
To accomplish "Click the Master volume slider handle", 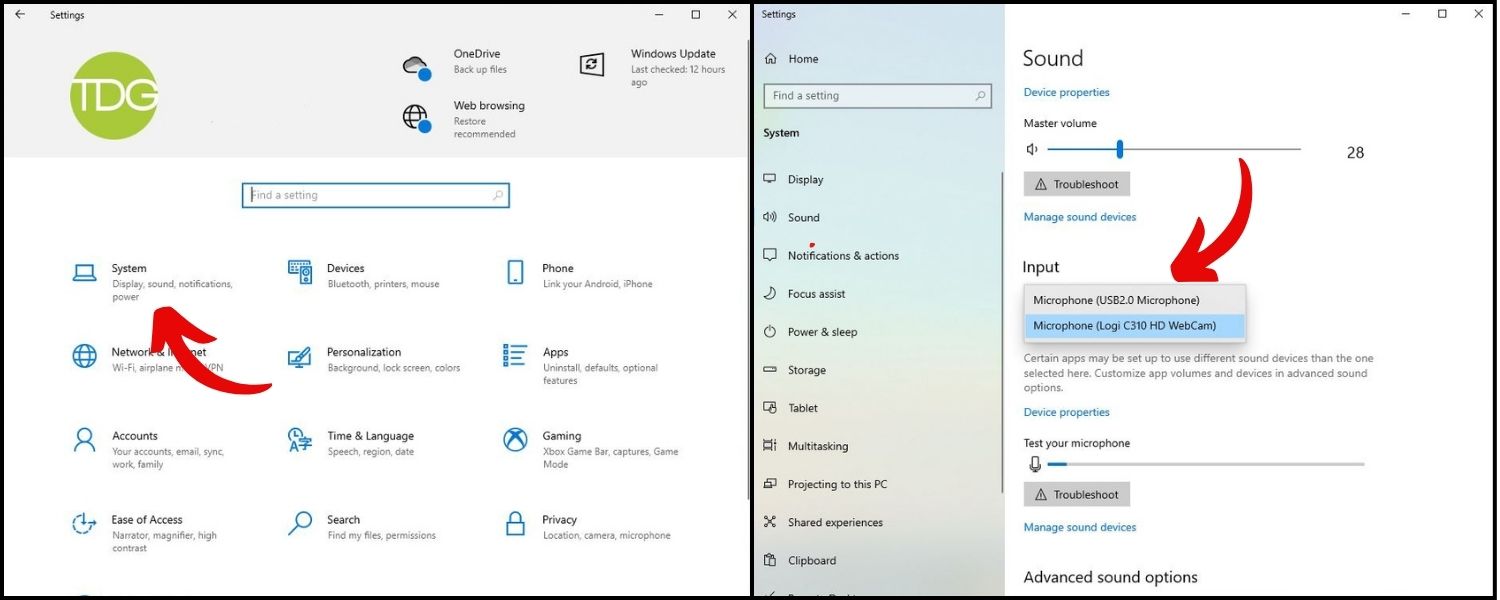I will (1120, 150).
